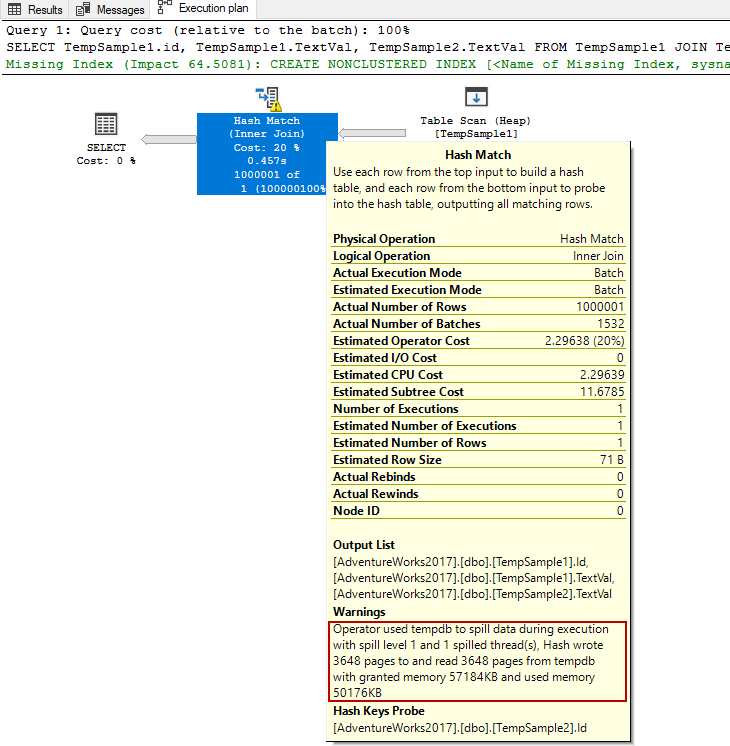Click the 'SELECT Cost: 0 %' label

[106, 154]
